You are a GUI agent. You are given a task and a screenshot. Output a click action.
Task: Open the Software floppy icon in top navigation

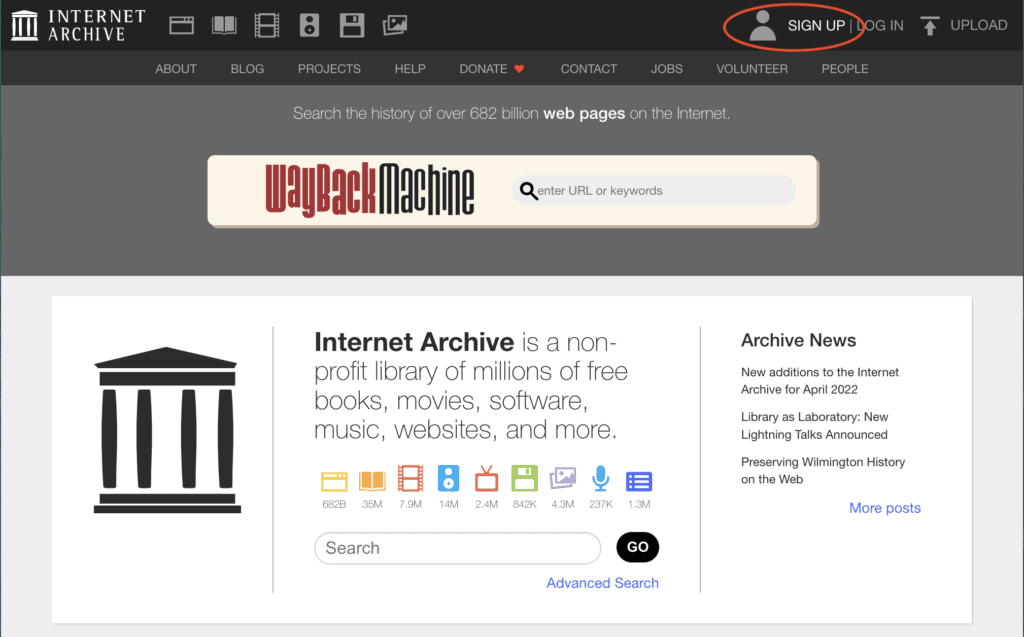pos(352,25)
